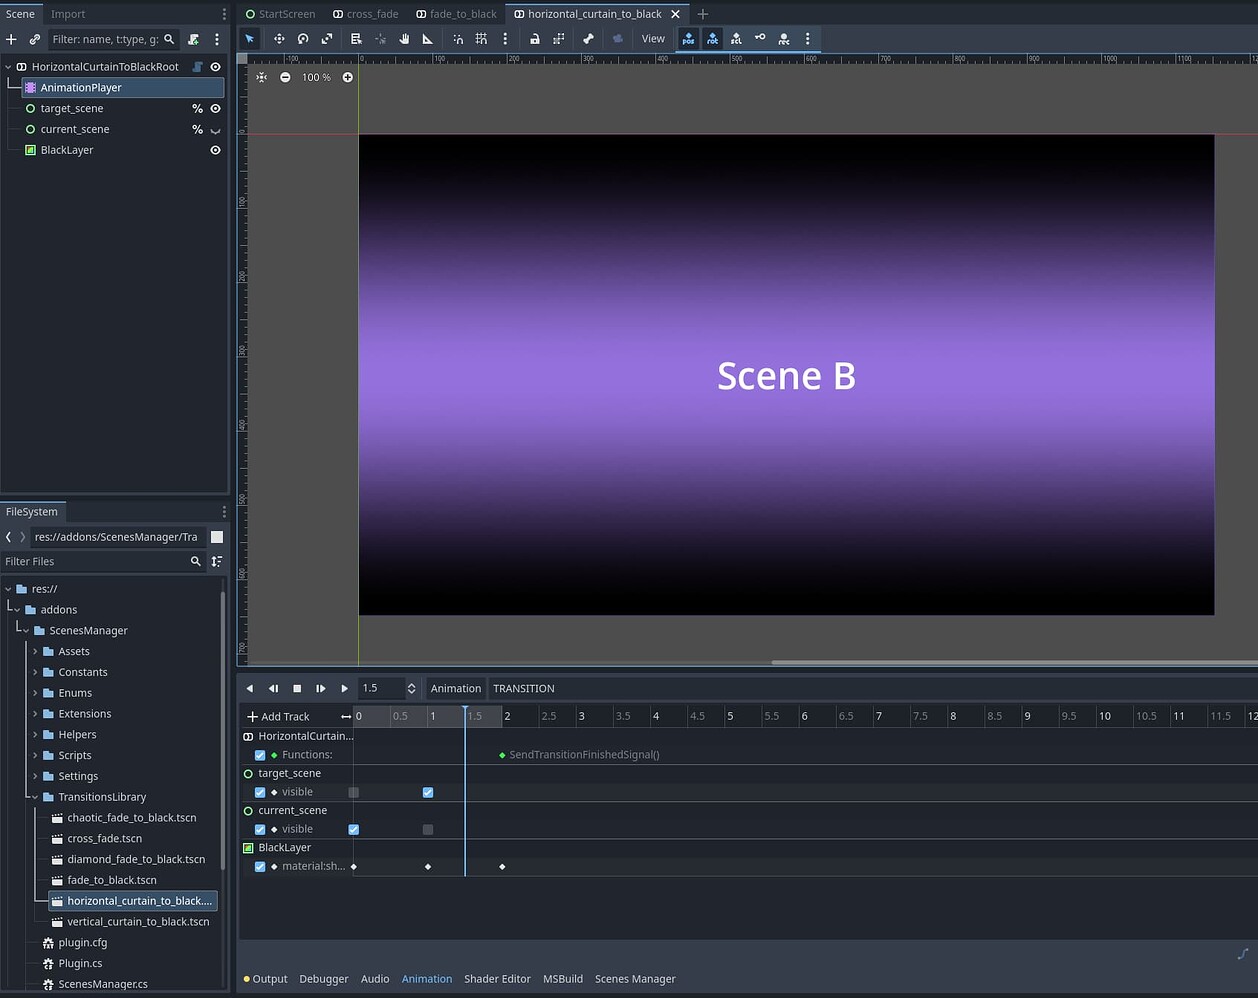The width and height of the screenshot is (1258, 998).
Task: Uncheck the Functions track checkbox
Action: click(260, 755)
